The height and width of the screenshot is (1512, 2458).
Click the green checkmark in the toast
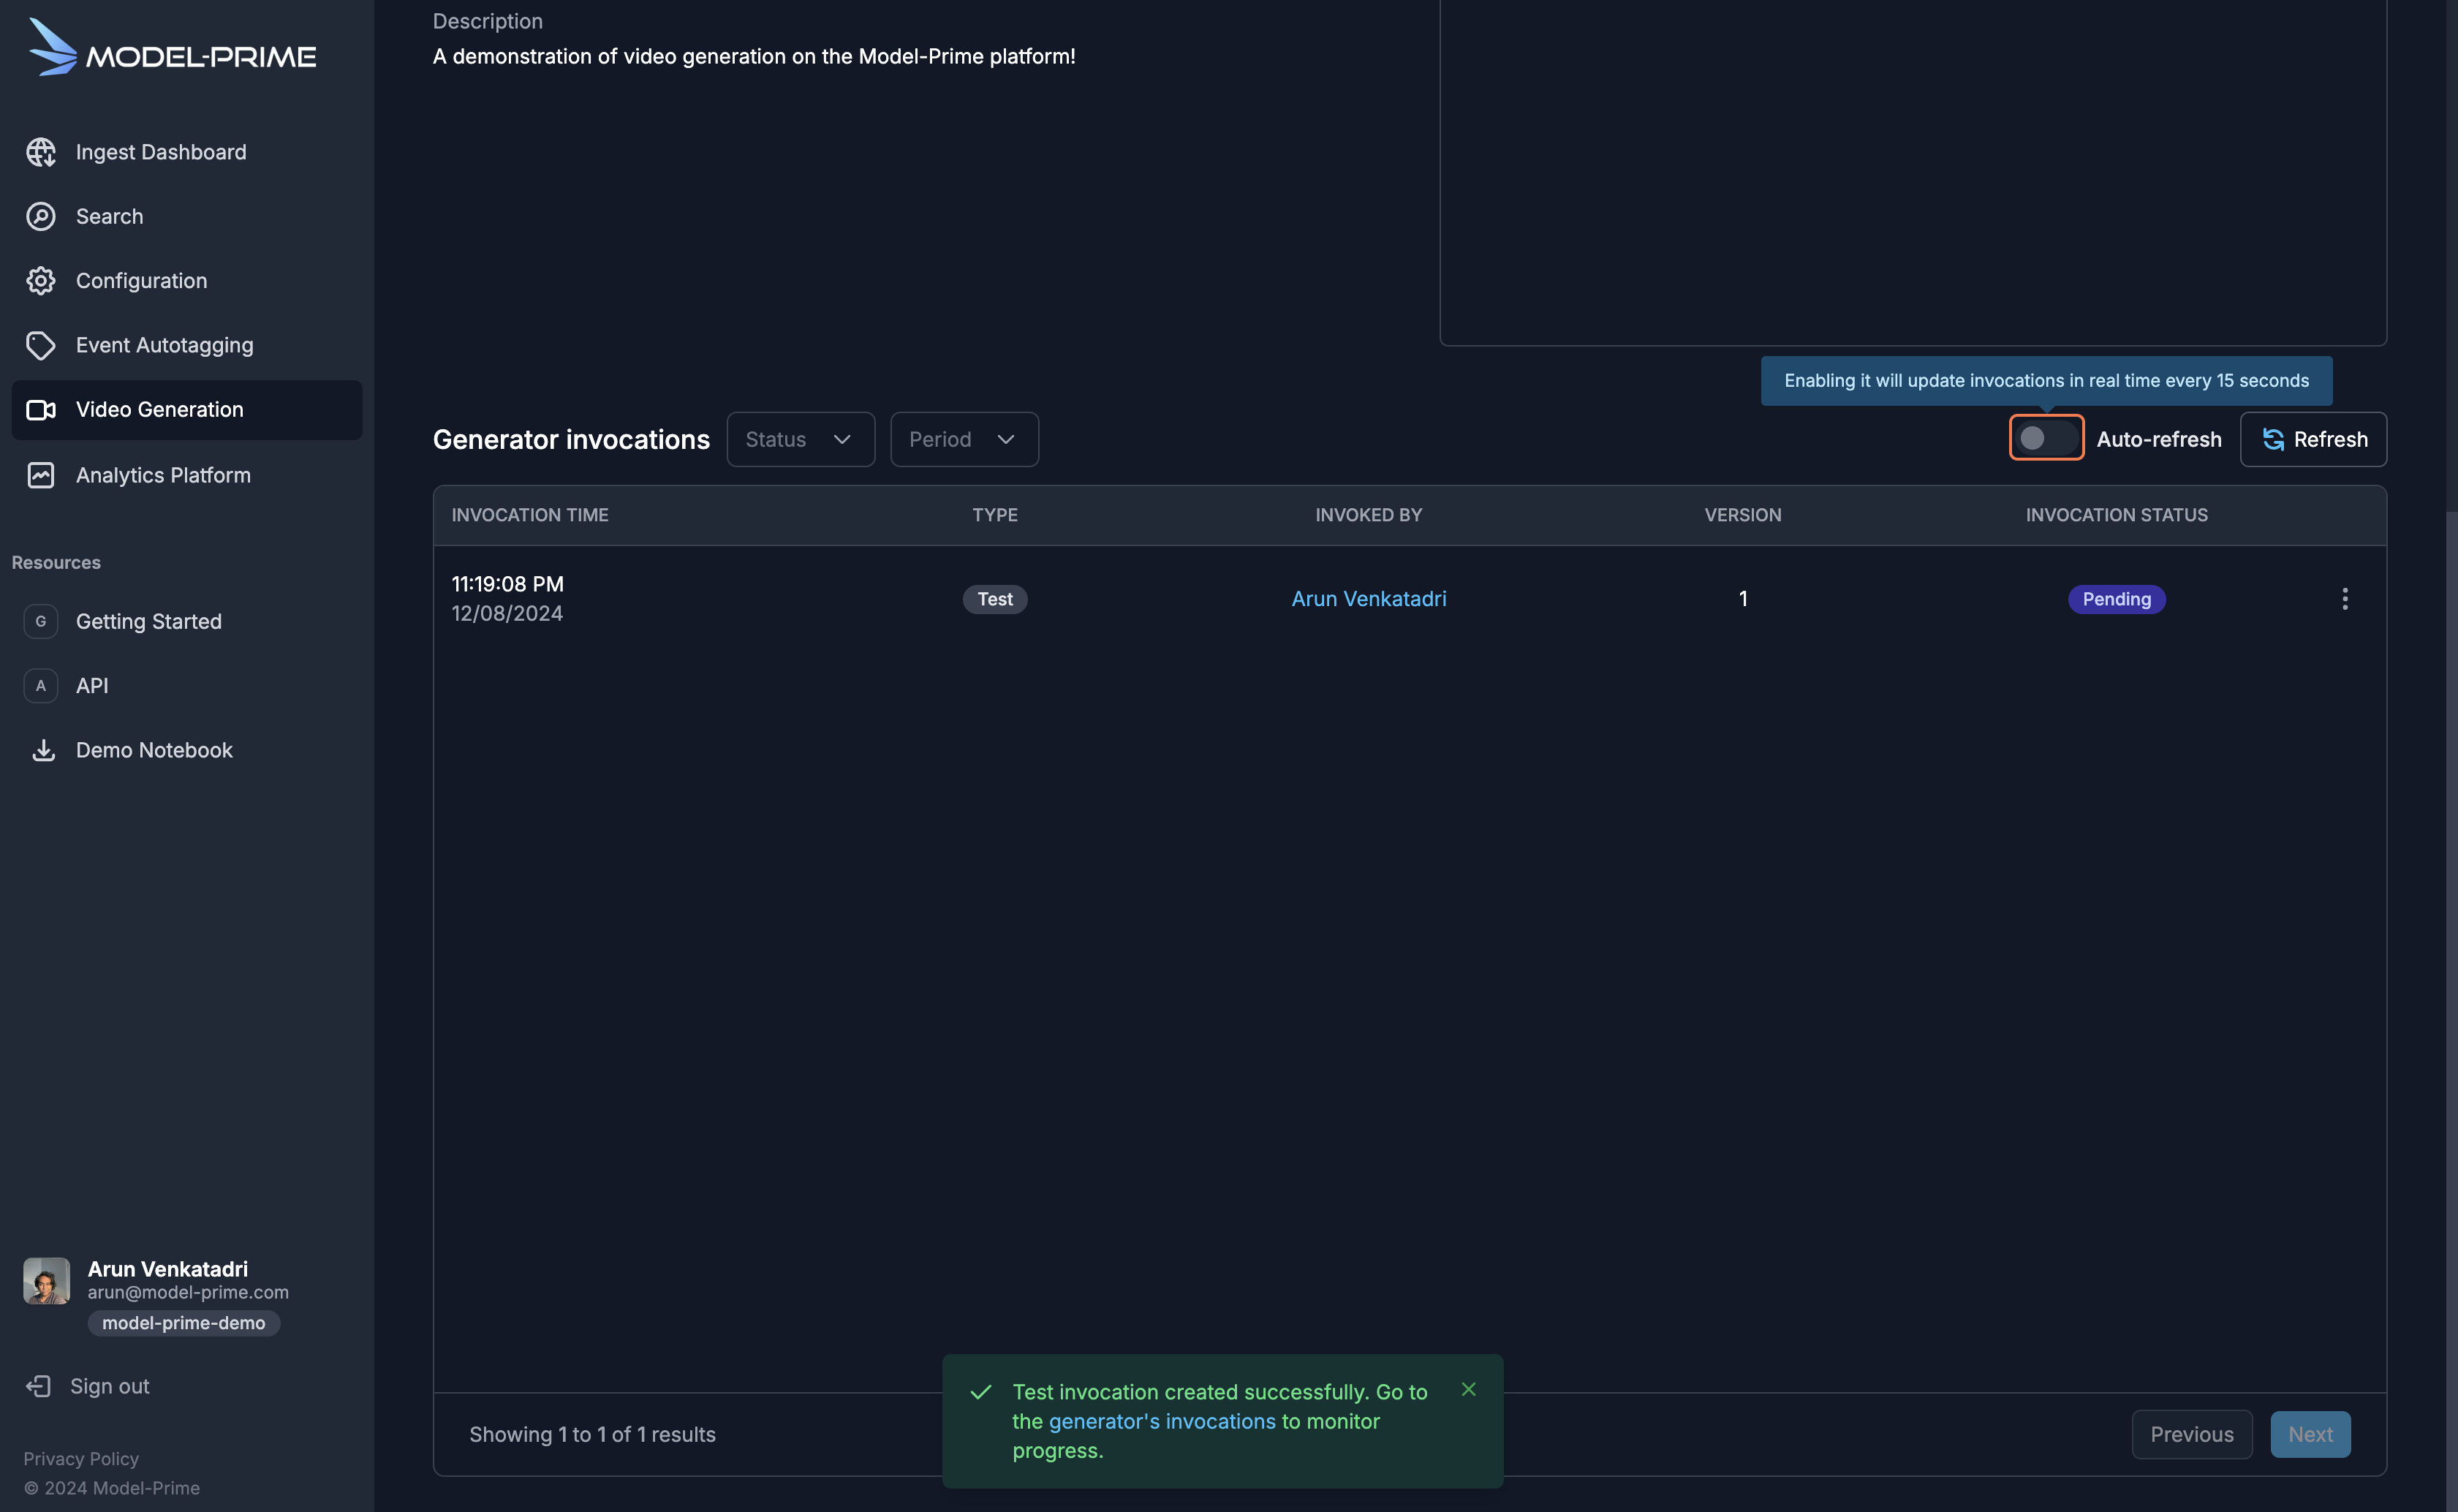point(981,1392)
